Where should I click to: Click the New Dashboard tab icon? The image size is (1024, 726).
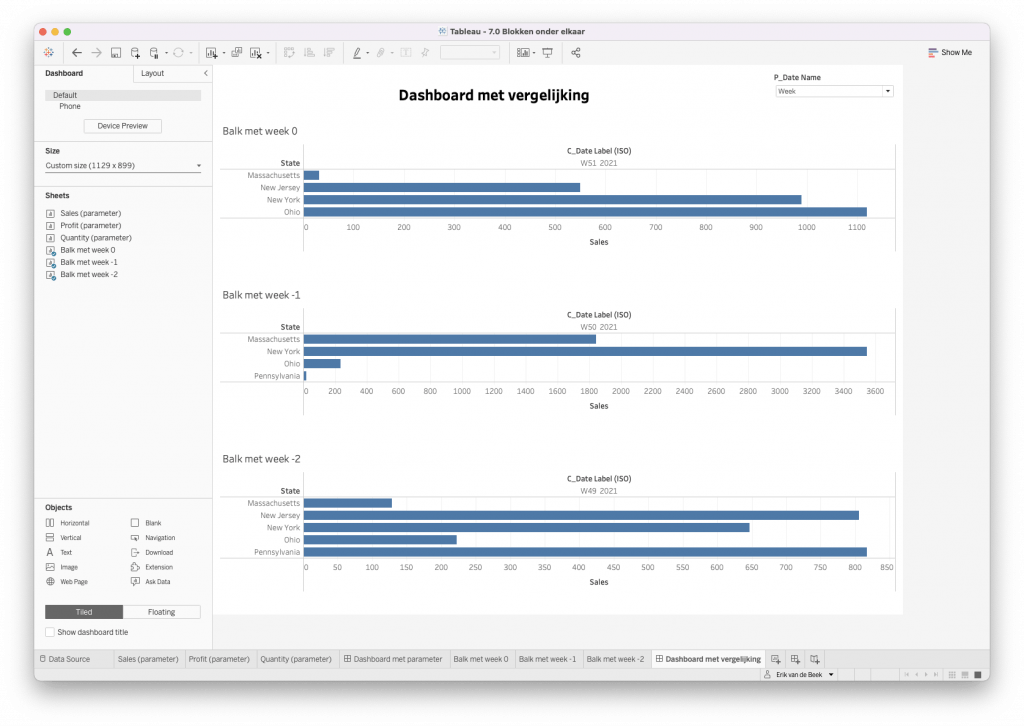click(795, 659)
